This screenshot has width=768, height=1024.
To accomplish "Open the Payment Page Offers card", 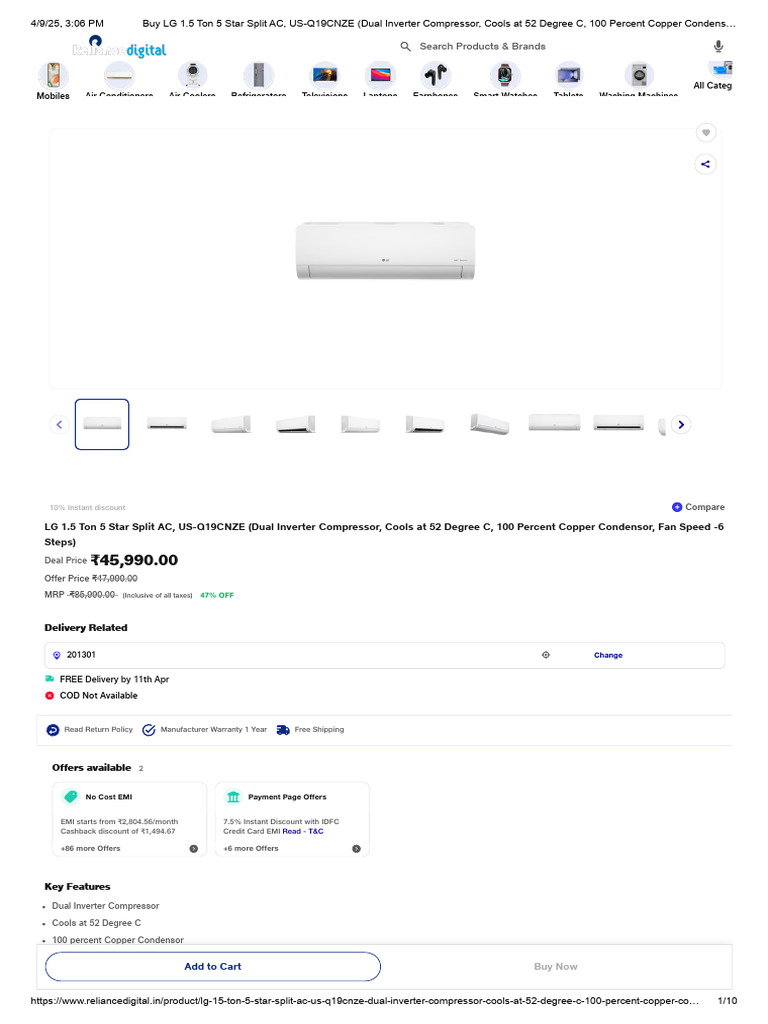I will pyautogui.click(x=293, y=820).
